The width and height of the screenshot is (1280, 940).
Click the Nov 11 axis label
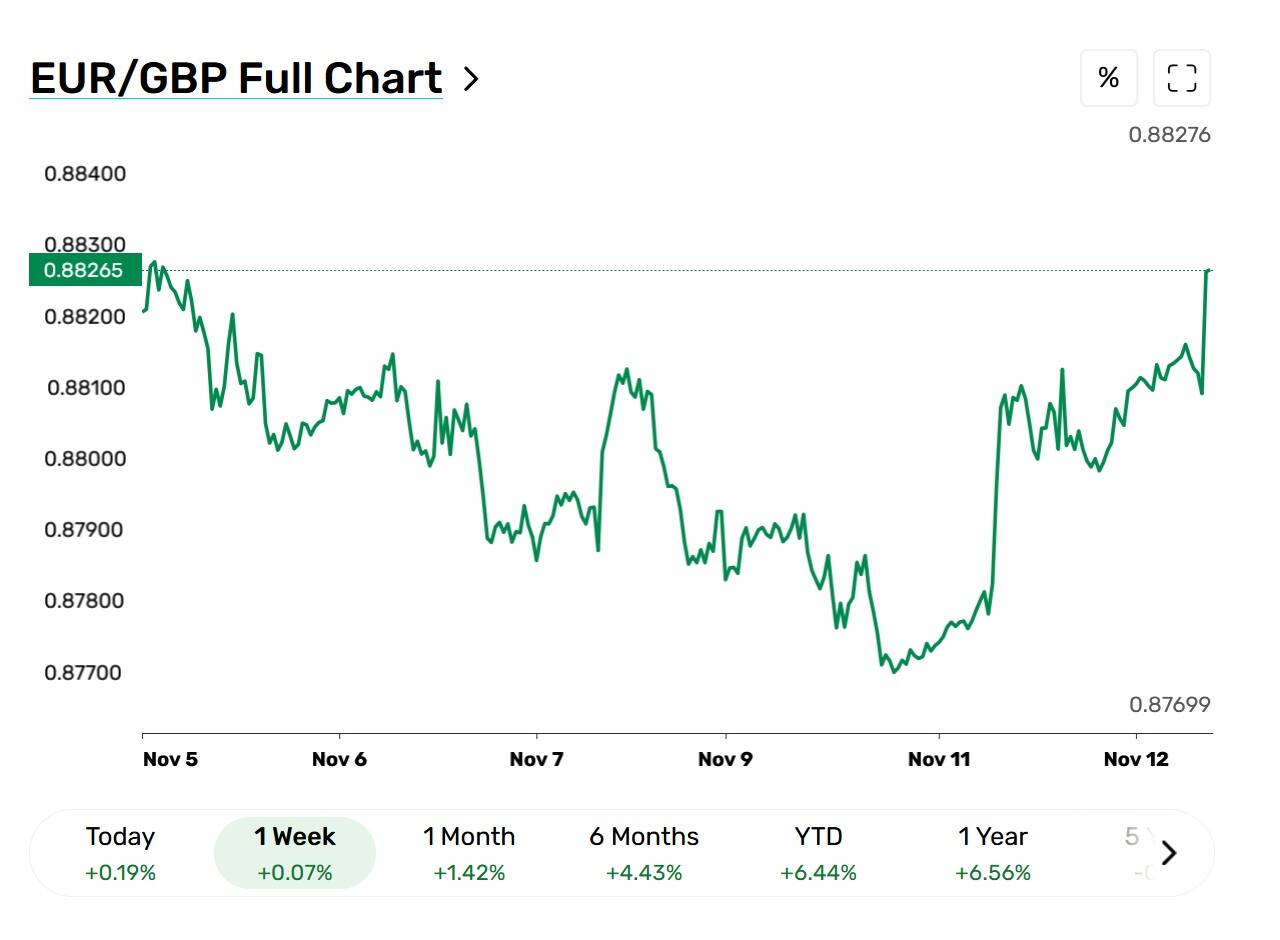click(x=939, y=759)
